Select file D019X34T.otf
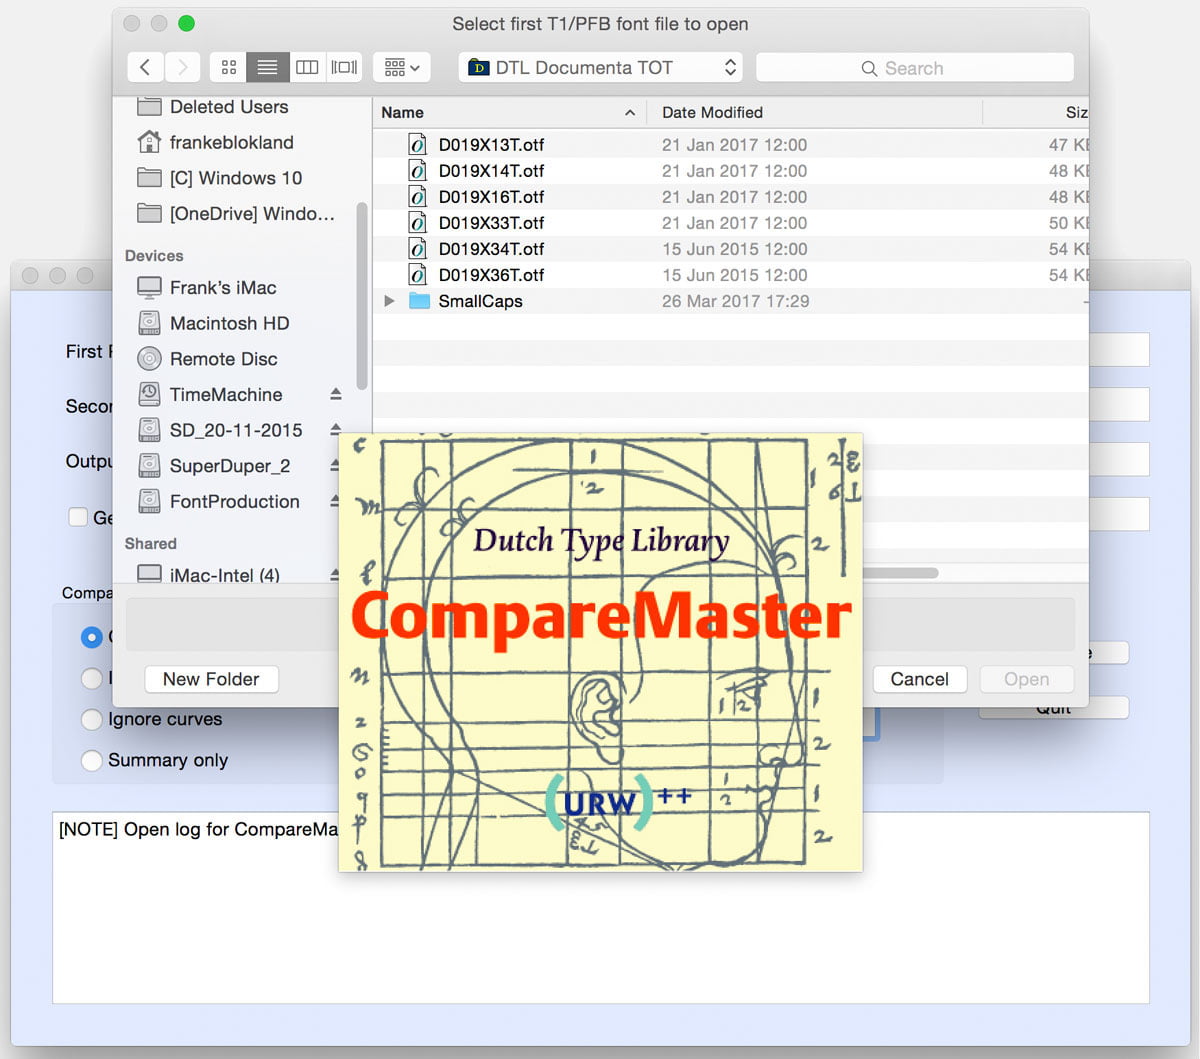The height and width of the screenshot is (1059, 1200). tap(730, 249)
